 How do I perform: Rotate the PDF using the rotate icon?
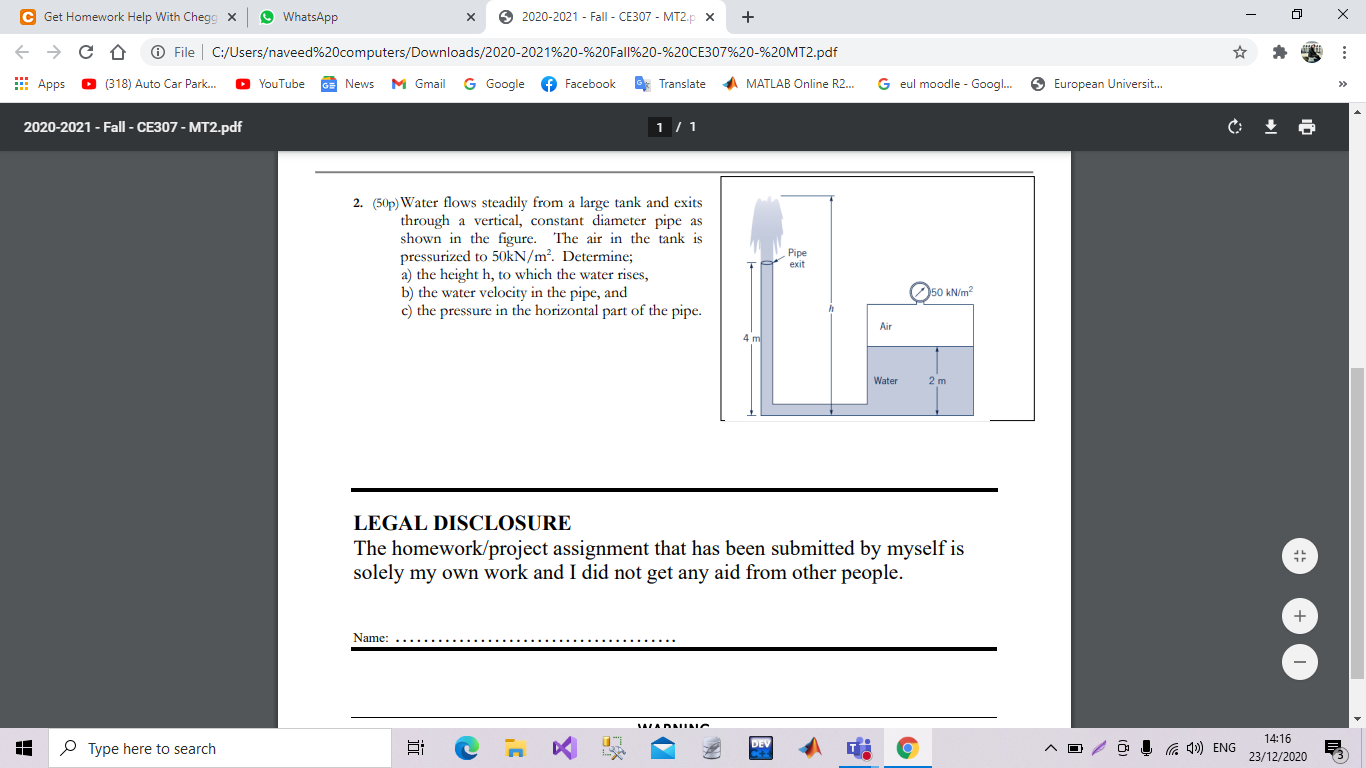[1235, 127]
